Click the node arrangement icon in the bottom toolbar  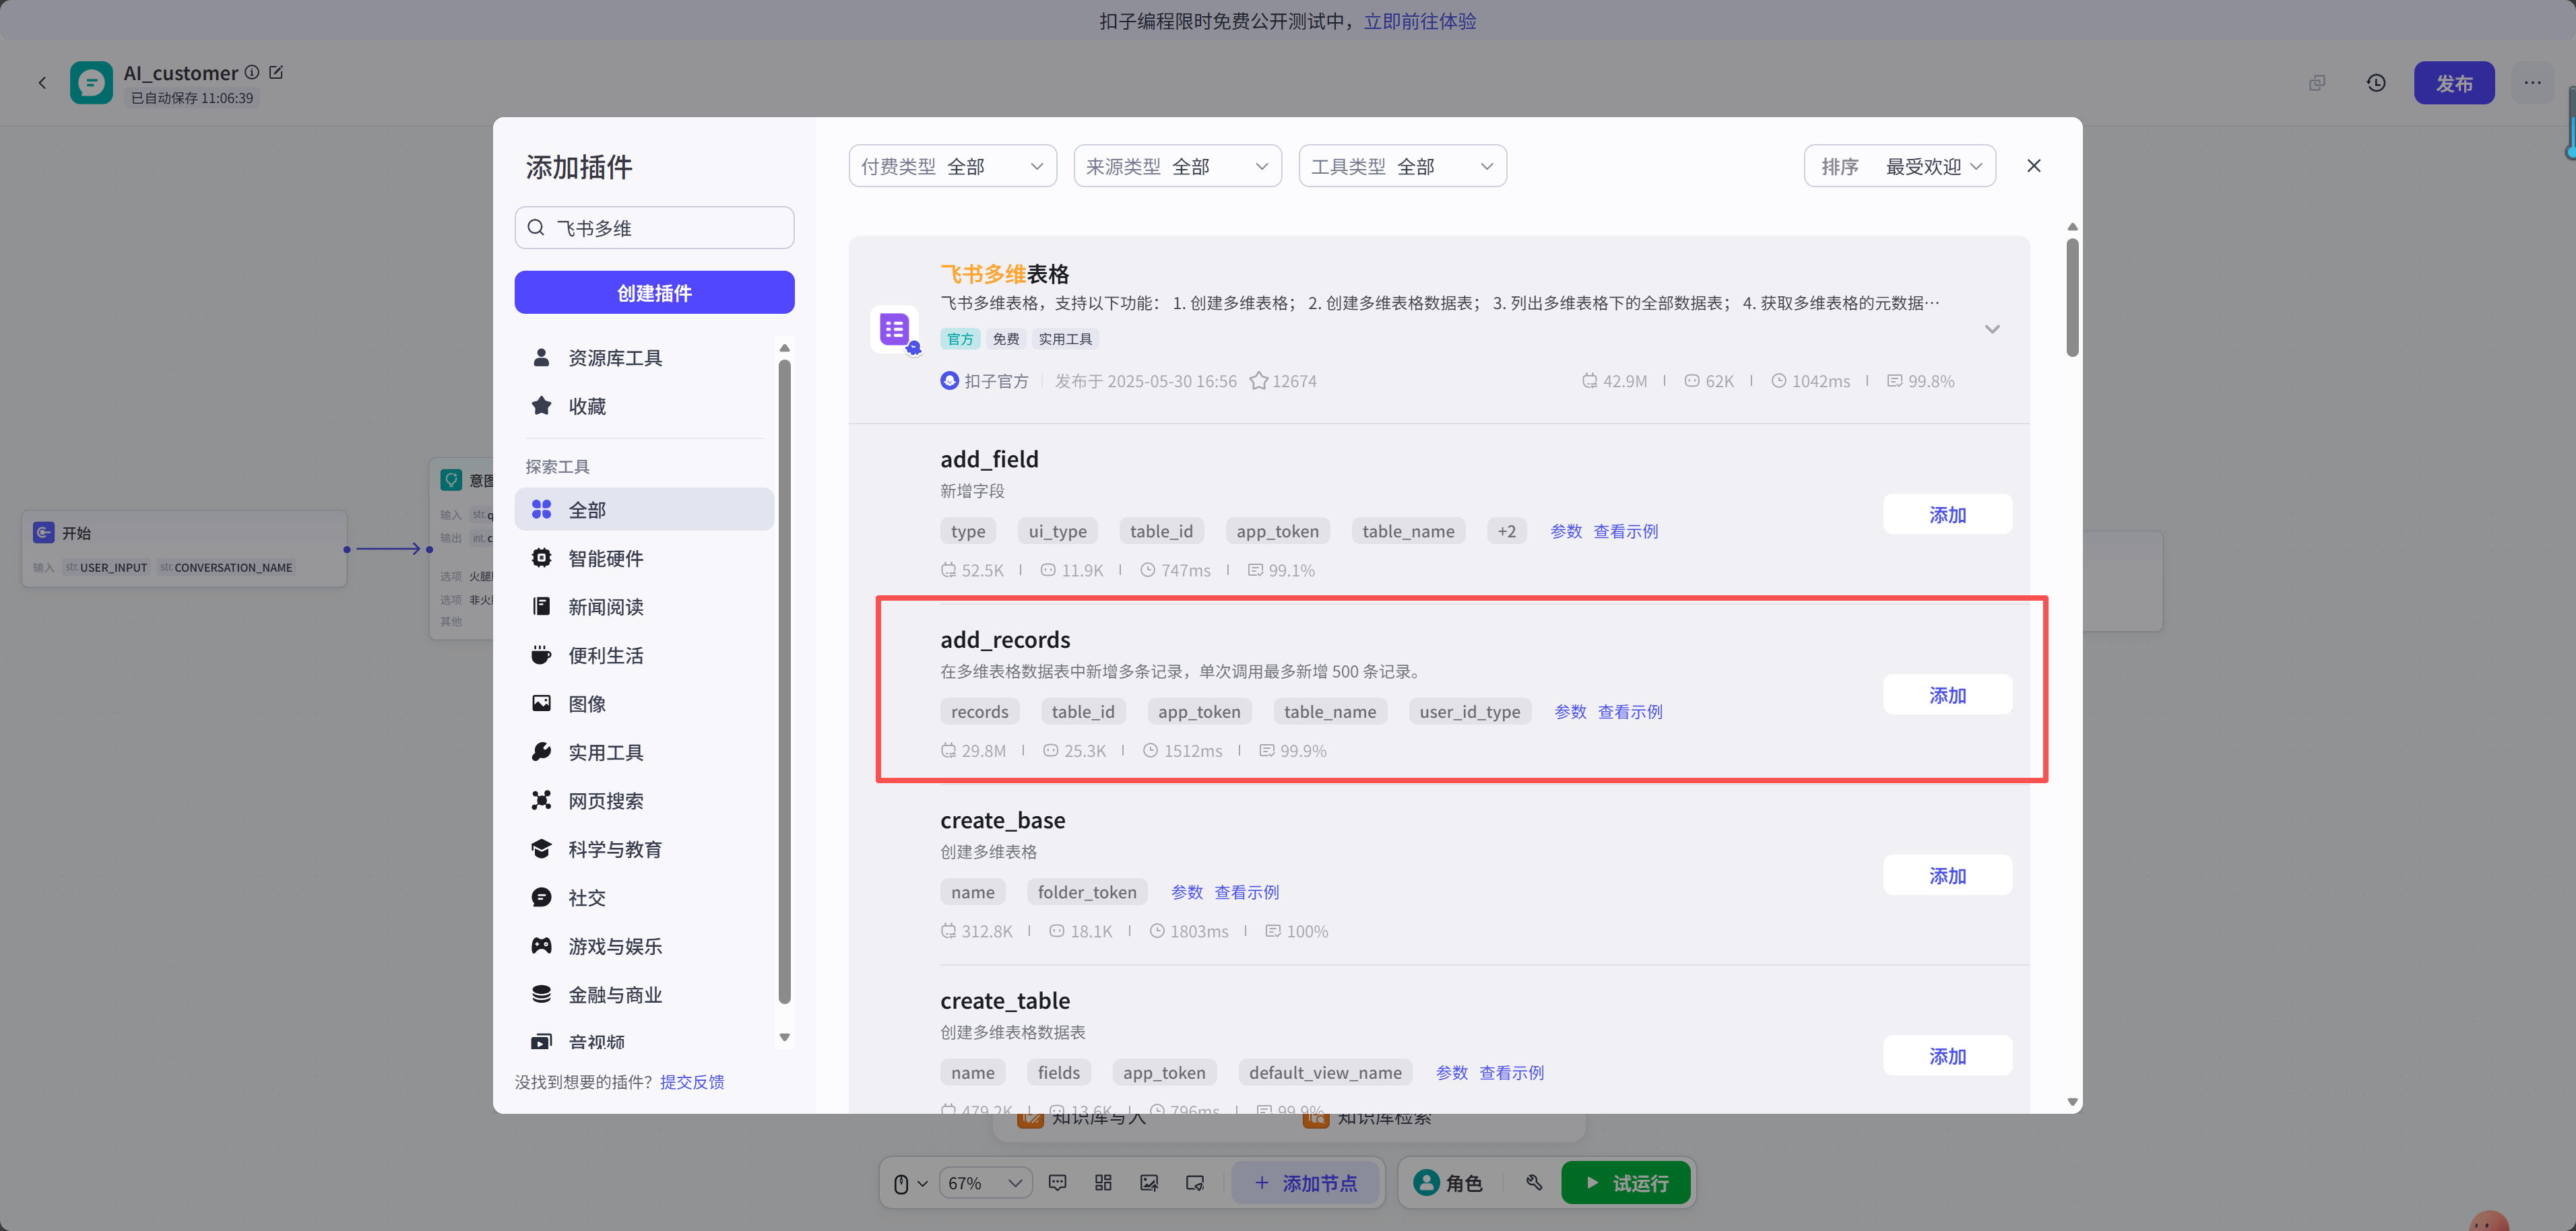(1103, 1182)
